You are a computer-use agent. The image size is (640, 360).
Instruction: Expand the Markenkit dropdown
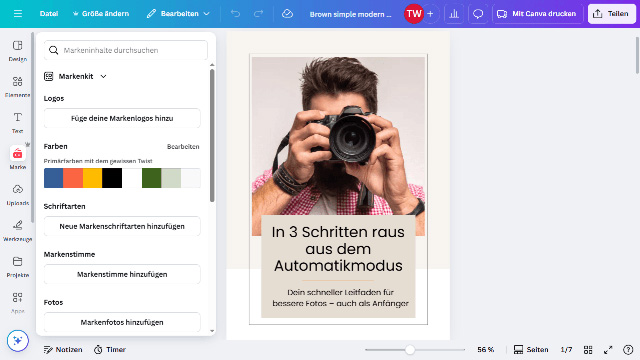(76, 76)
